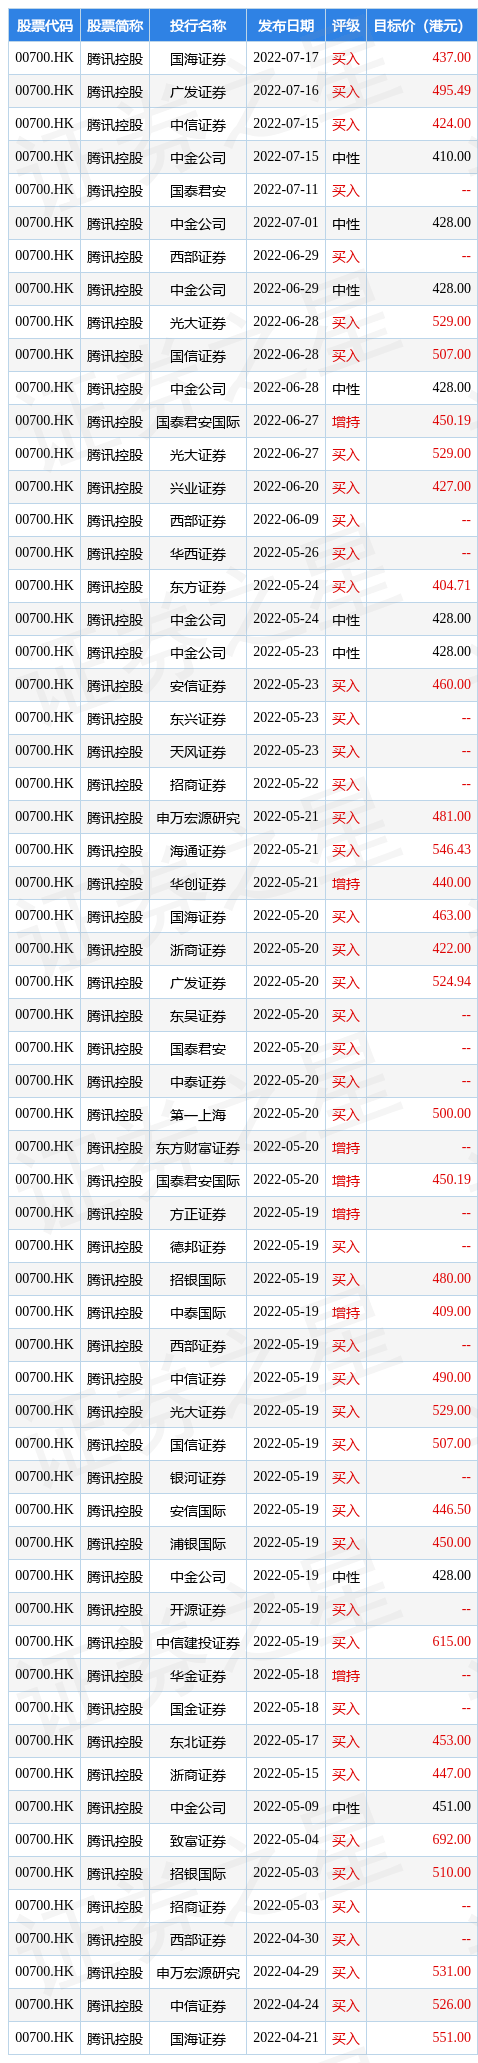Viewport: 478px width, 2063px height.
Task: Select the 目标价（港元） column header
Action: (418, 26)
